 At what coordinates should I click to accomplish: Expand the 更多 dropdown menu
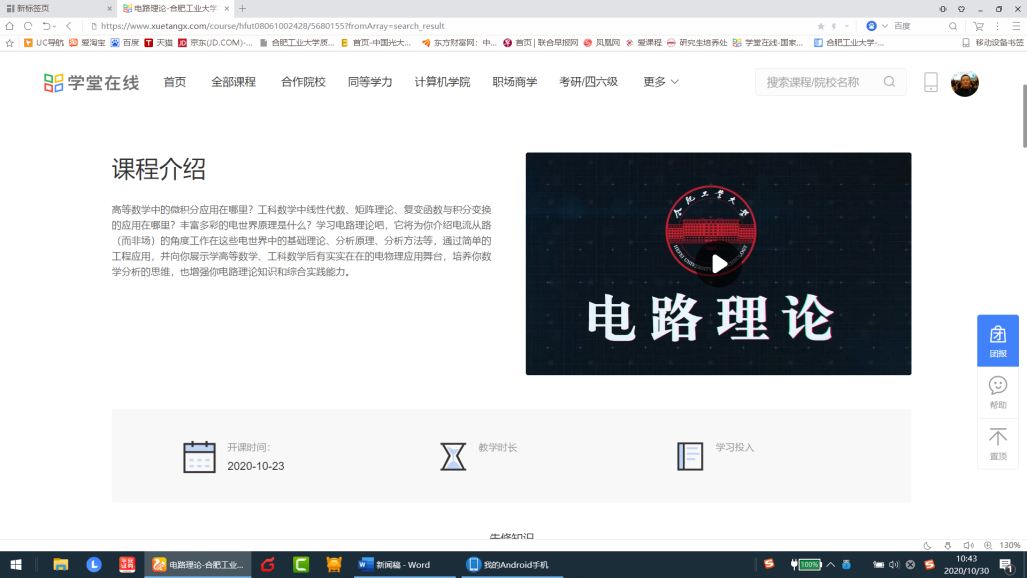(x=661, y=82)
